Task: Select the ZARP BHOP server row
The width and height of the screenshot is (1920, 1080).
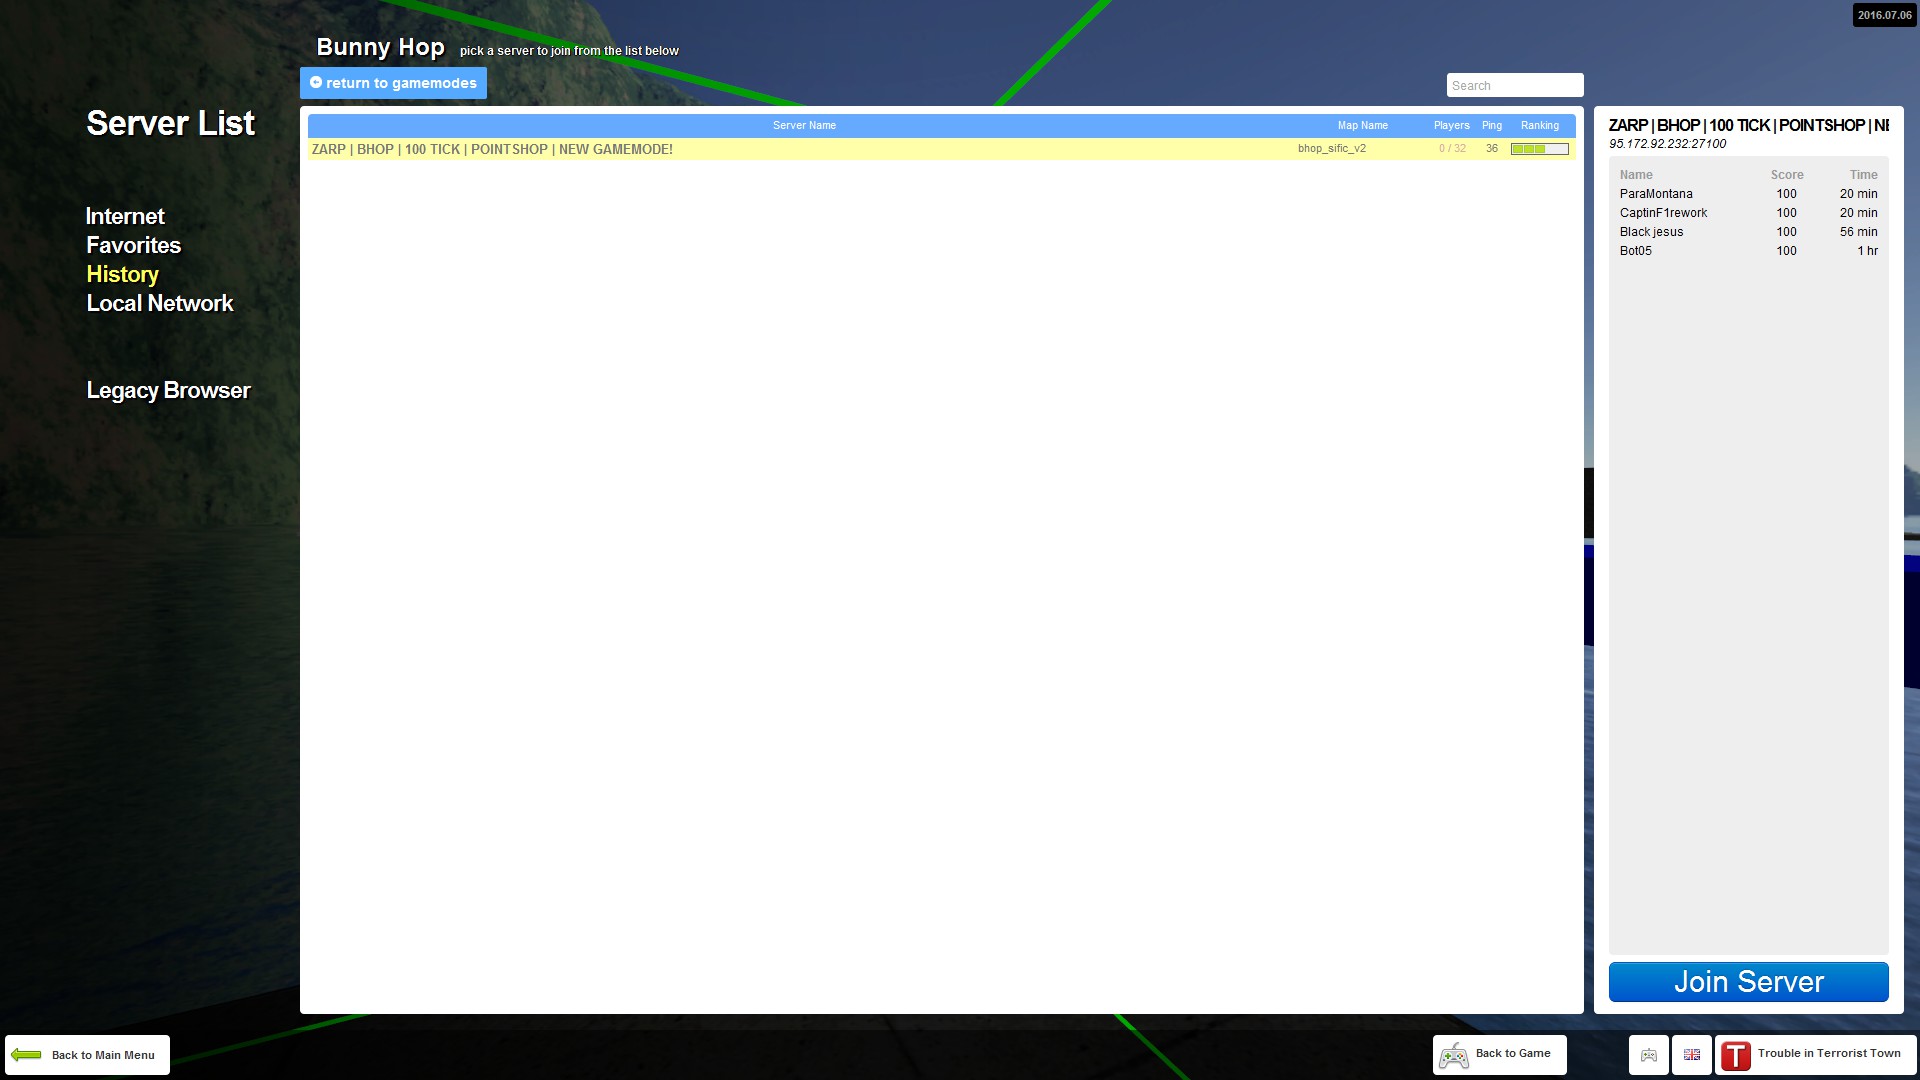Action: pos(941,149)
